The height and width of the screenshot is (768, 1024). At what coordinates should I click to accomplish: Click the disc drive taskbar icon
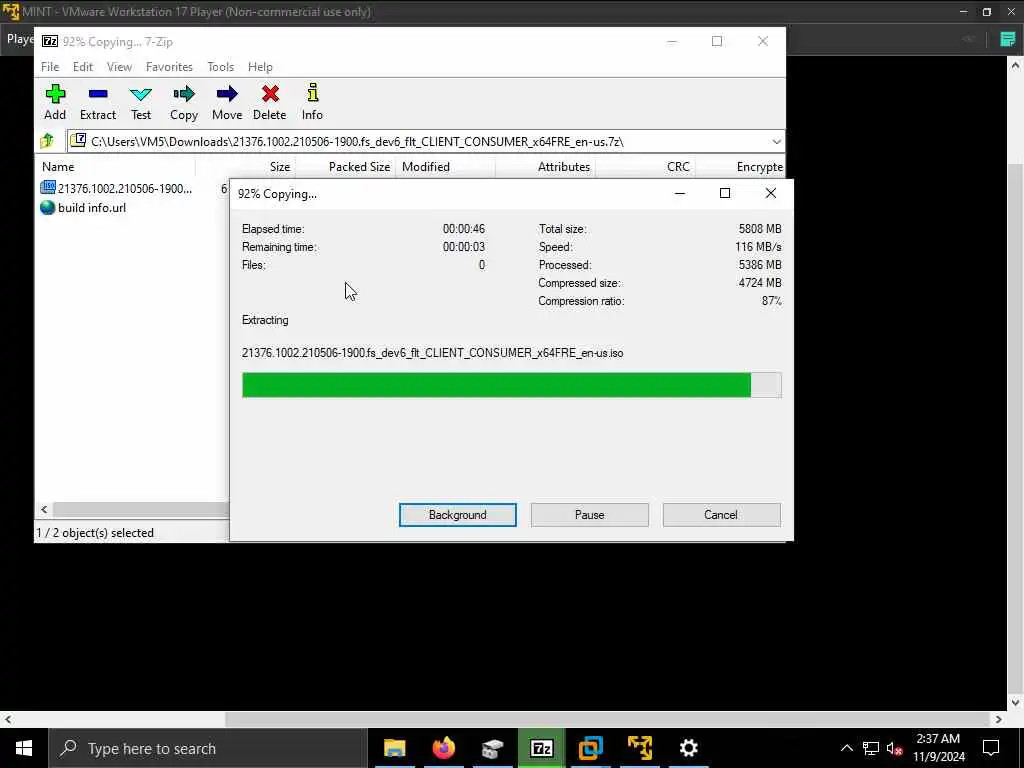tap(492, 748)
